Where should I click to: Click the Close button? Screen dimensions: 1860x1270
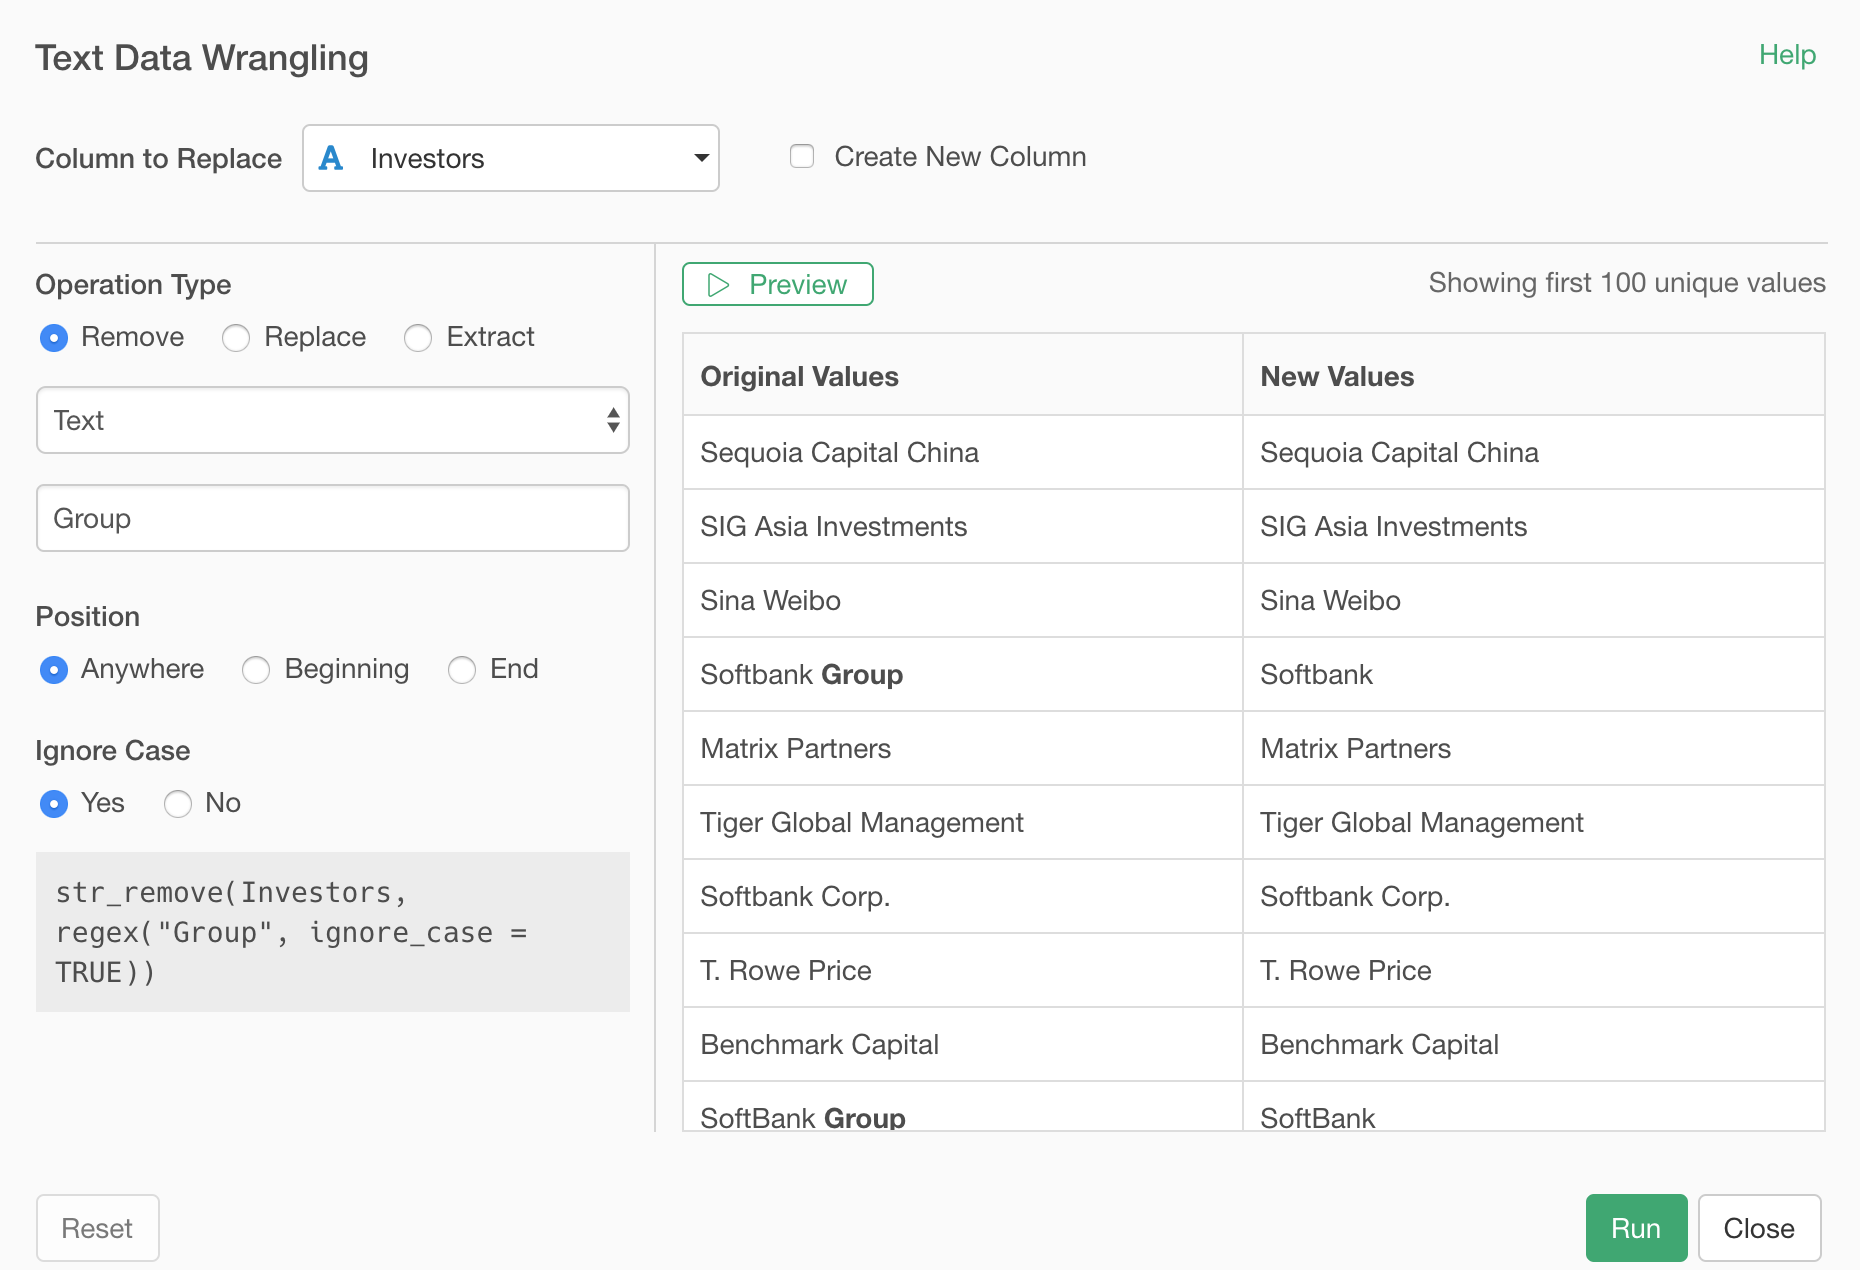[x=1759, y=1228]
